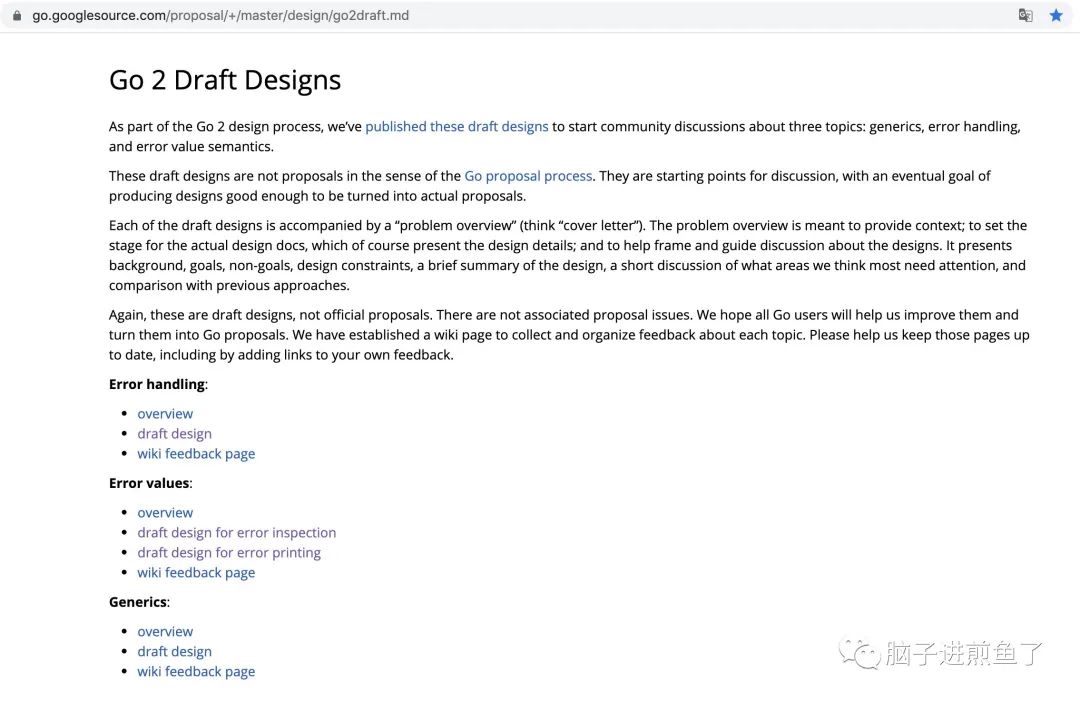Toggle the bookmark star icon
The height and width of the screenshot is (701, 1080).
click(1056, 15)
